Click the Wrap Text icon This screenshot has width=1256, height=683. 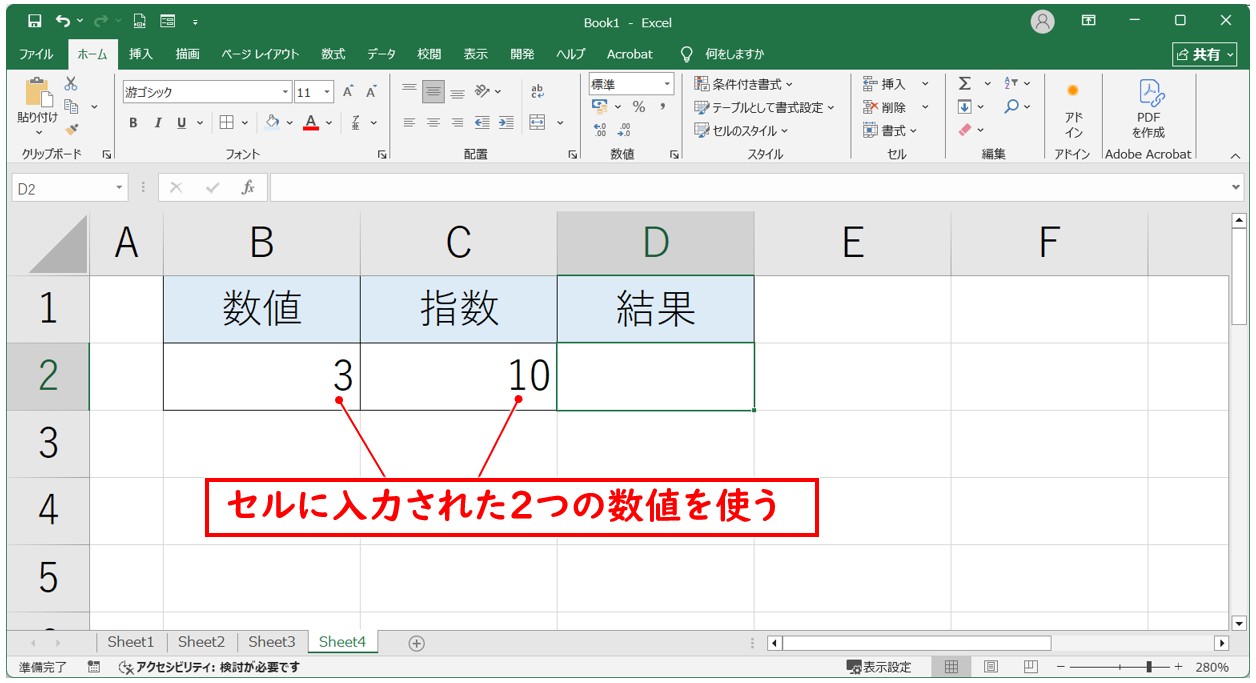point(537,92)
